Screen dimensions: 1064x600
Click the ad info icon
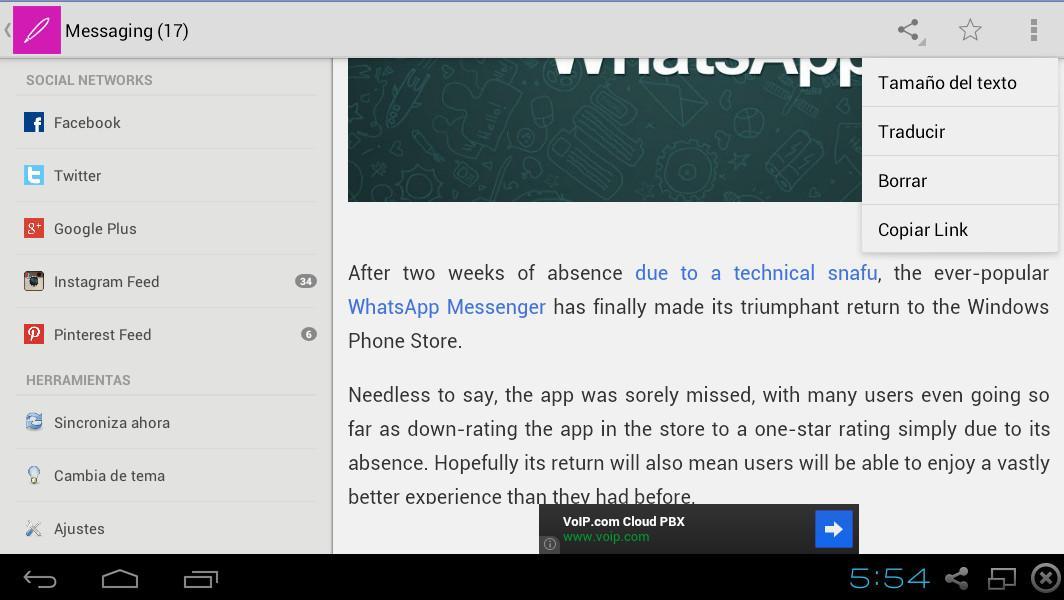coord(550,544)
